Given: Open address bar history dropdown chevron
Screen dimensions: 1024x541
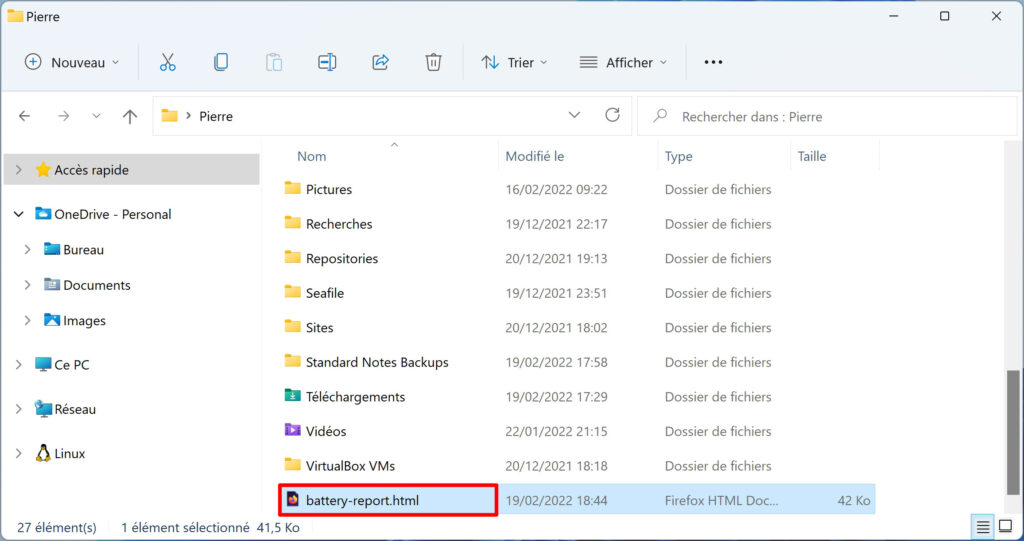Looking at the screenshot, I should click(x=574, y=115).
